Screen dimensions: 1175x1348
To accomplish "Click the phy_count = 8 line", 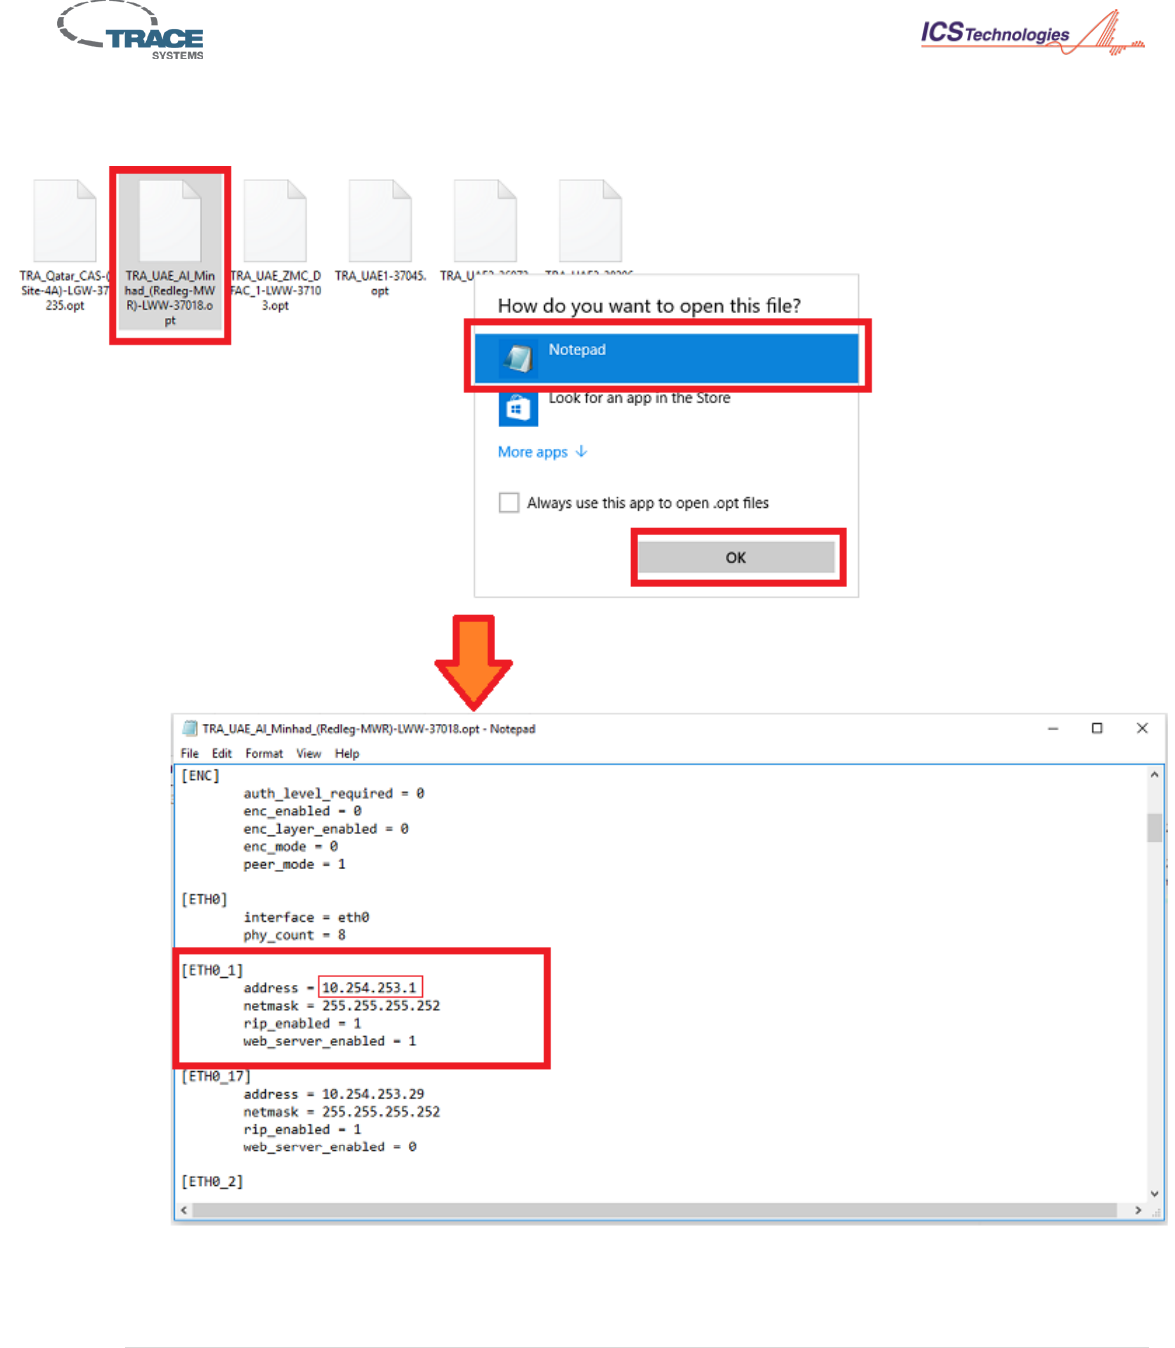I will click(295, 935).
